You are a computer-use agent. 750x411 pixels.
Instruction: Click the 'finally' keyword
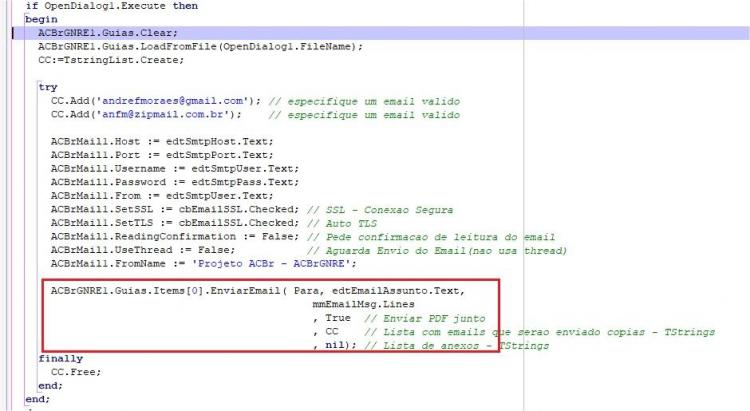(61, 358)
